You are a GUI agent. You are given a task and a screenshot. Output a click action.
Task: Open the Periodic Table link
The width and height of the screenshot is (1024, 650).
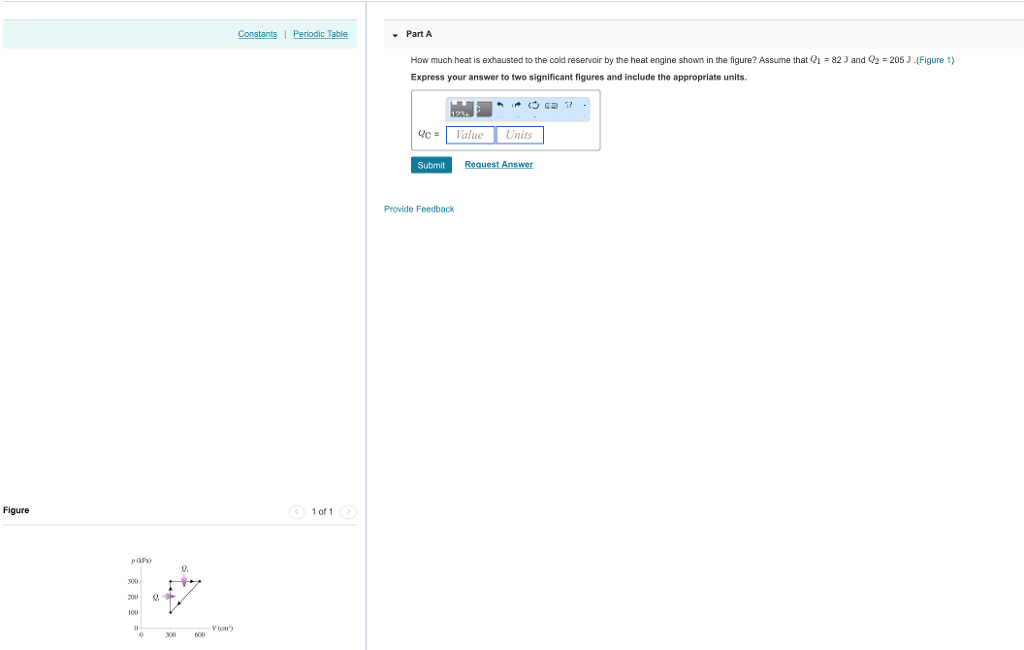(x=320, y=33)
